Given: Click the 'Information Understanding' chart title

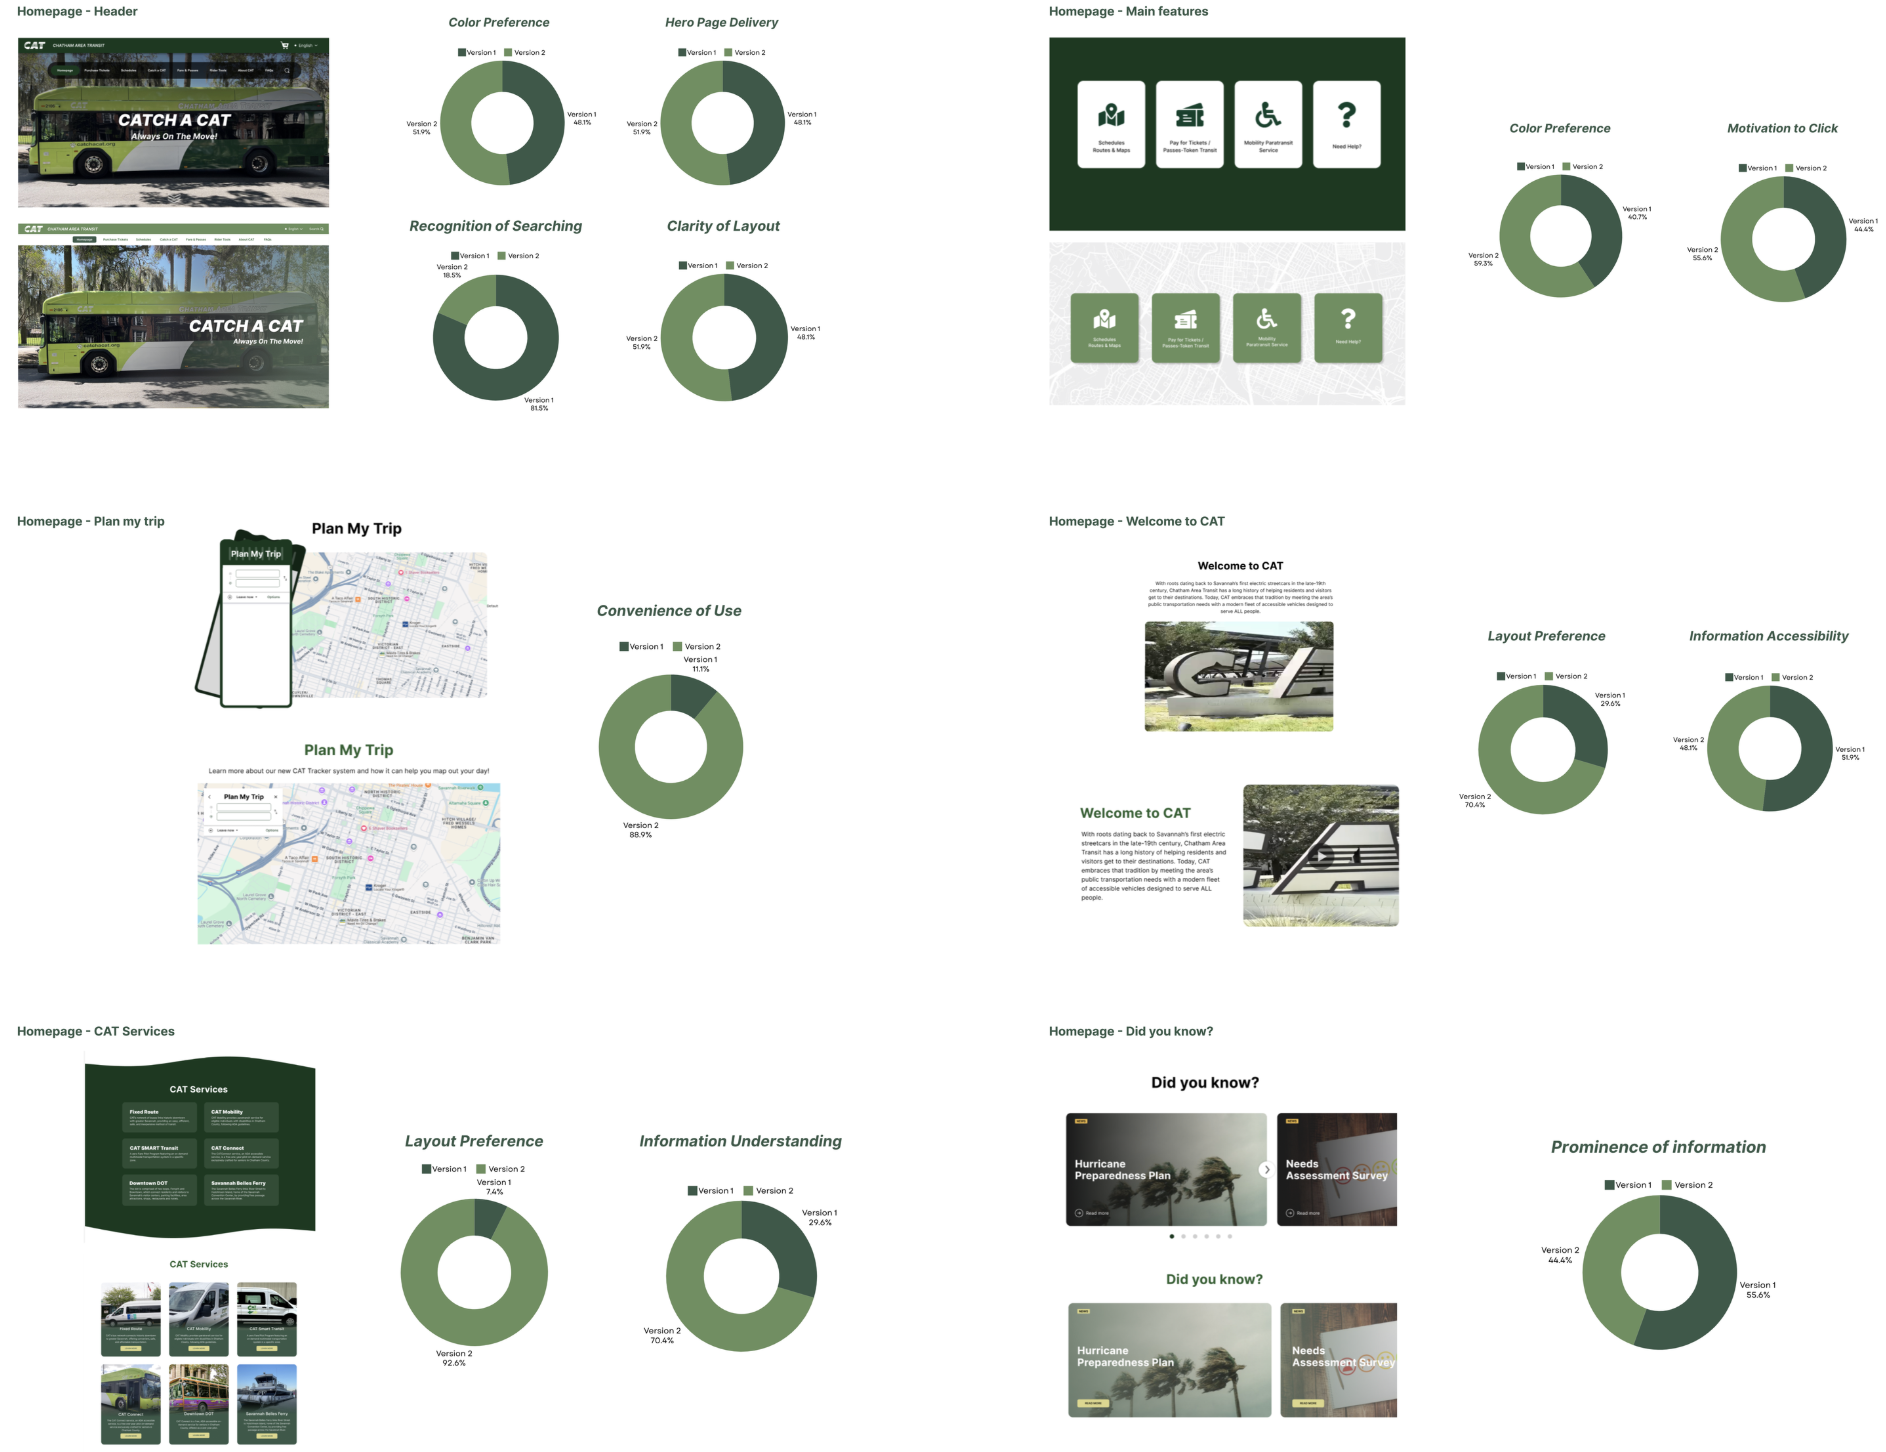Looking at the screenshot, I should (x=740, y=1141).
